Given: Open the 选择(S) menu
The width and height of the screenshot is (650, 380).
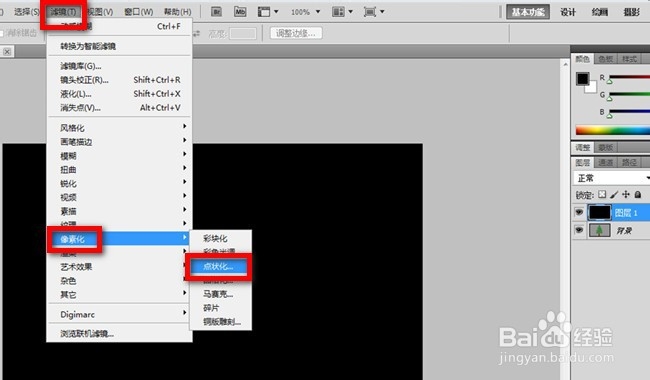Looking at the screenshot, I should pos(27,12).
